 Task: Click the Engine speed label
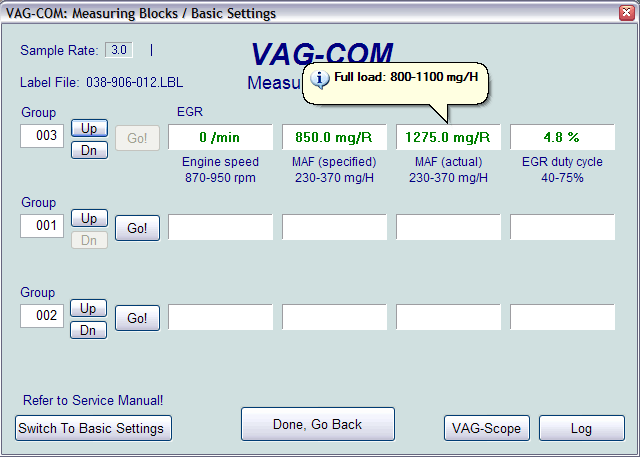[x=220, y=162]
